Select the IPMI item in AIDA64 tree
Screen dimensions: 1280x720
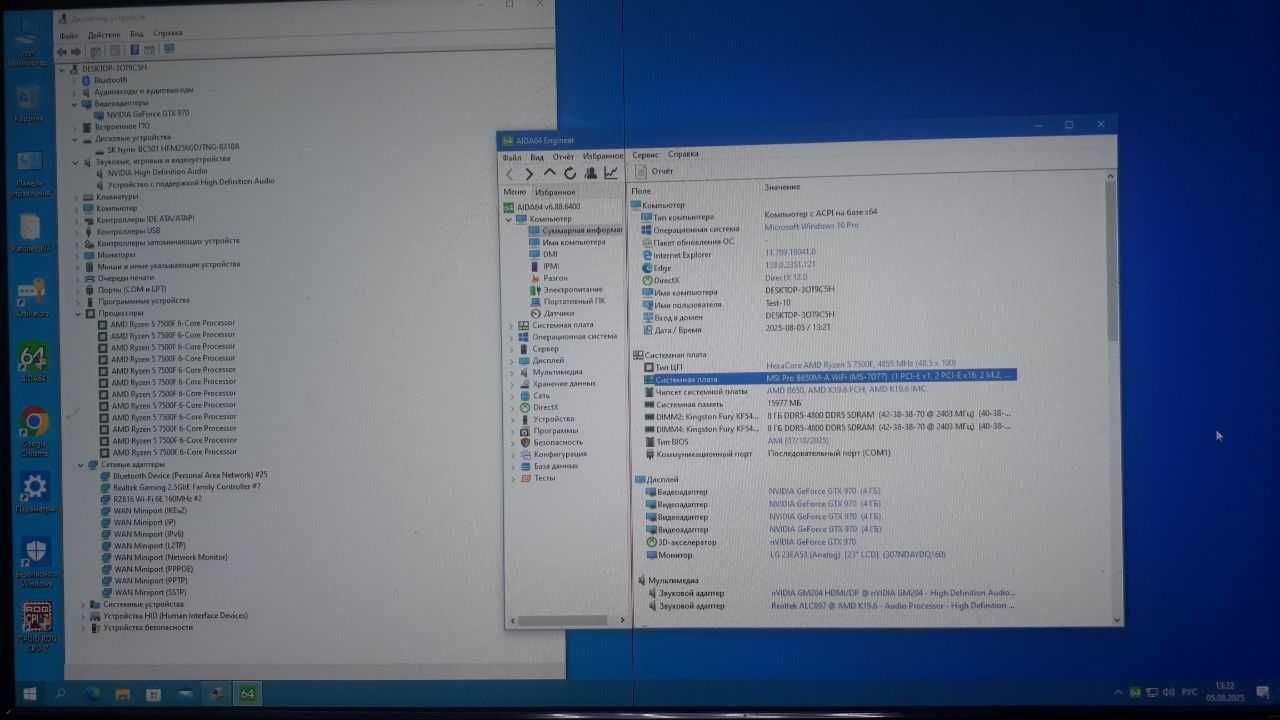point(543,266)
